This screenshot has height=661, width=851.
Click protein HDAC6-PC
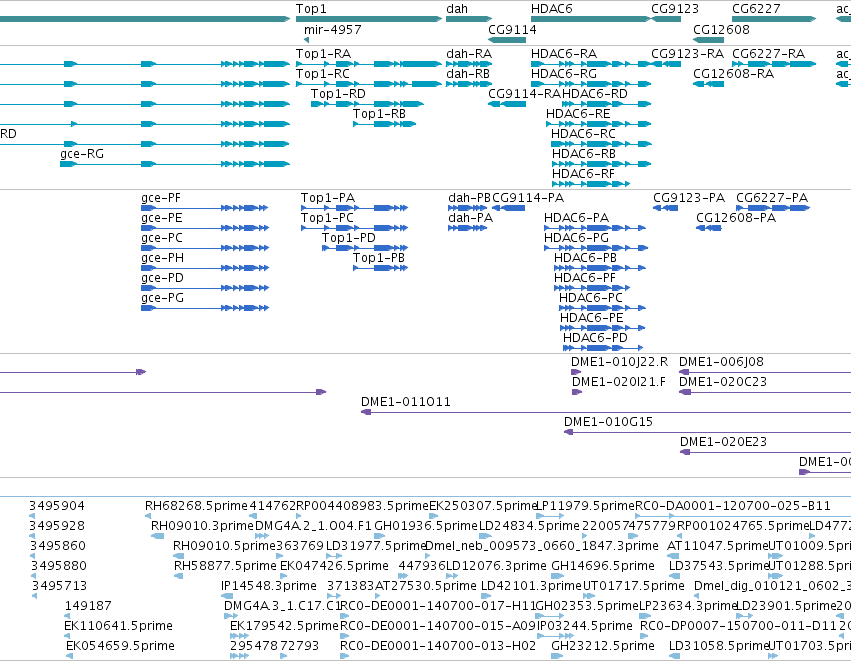point(602,308)
